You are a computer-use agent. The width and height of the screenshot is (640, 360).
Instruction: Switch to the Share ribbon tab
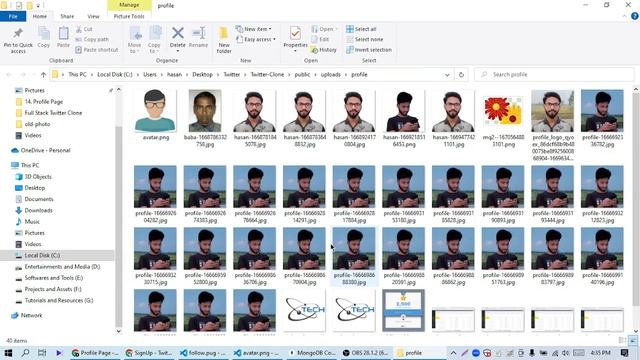coord(67,16)
